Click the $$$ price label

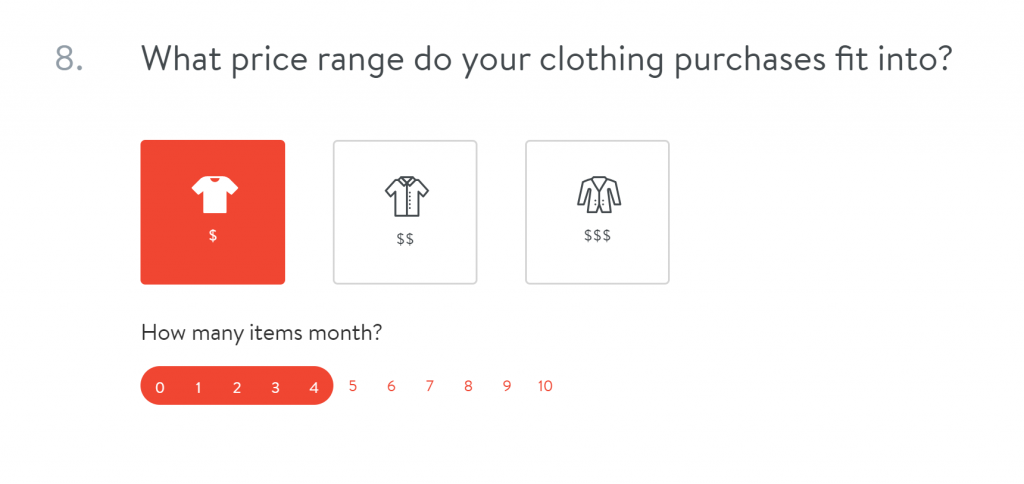[x=598, y=236]
